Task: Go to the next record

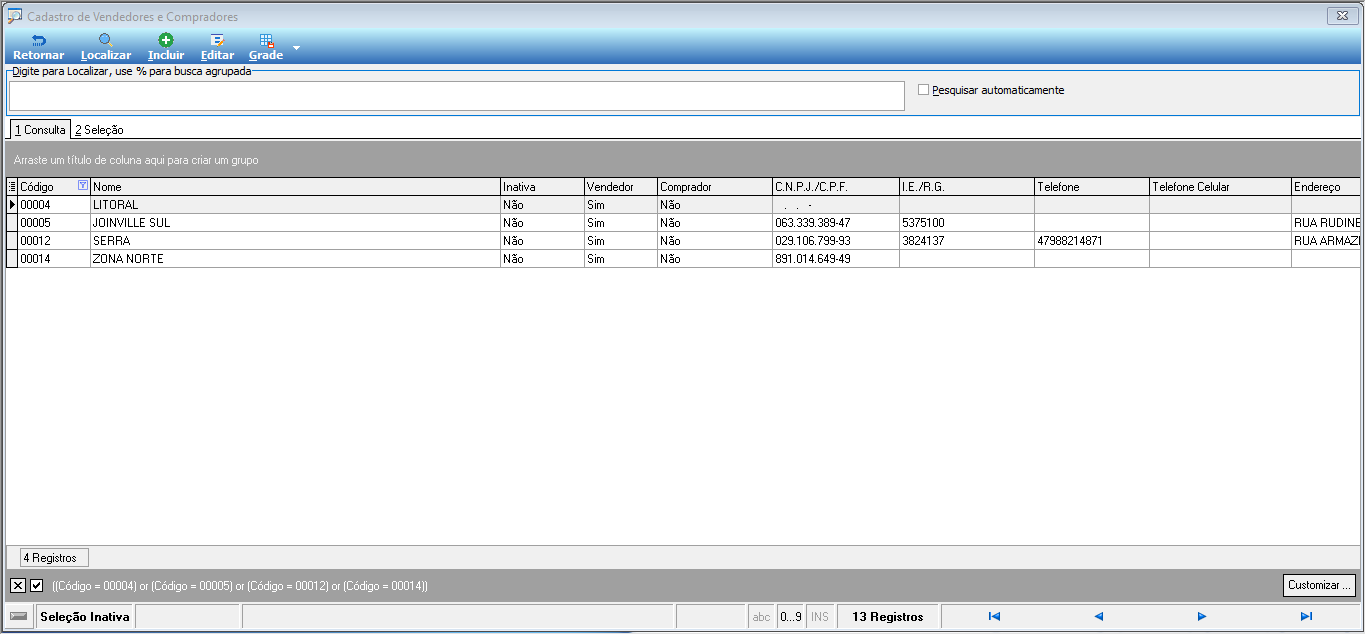Action: 1202,617
